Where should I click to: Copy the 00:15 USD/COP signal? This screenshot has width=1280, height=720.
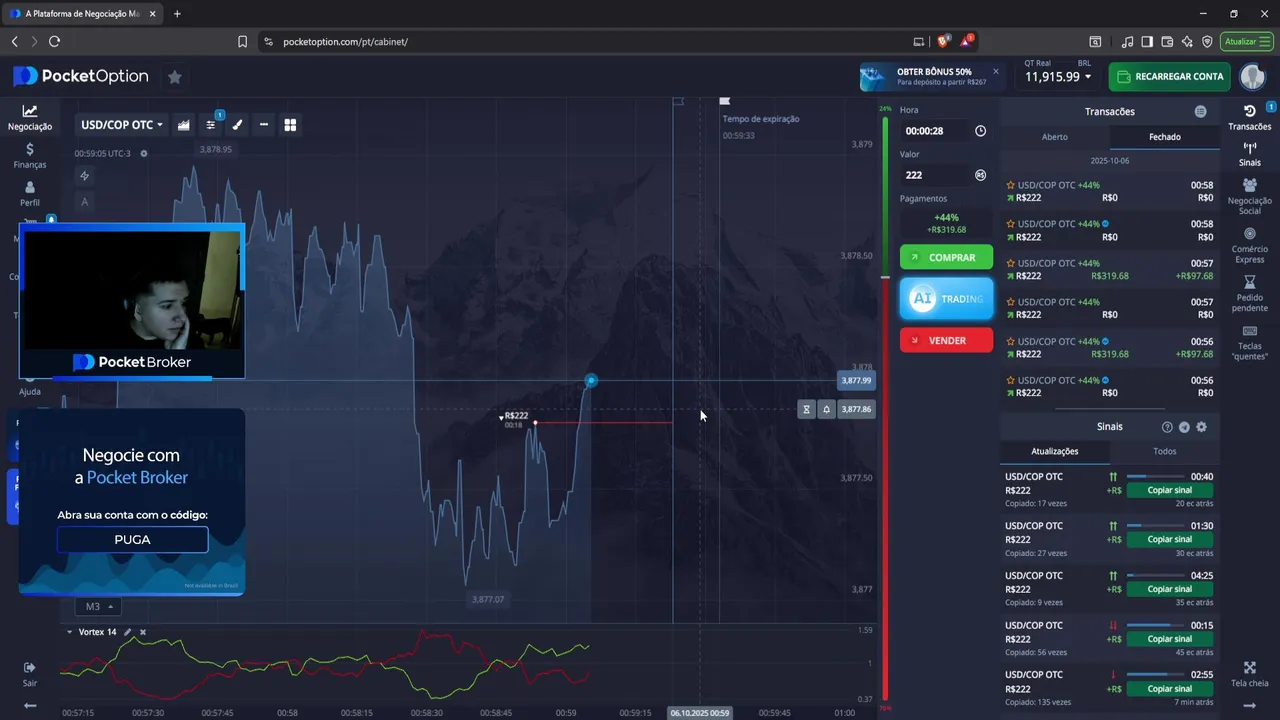pos(1169,638)
